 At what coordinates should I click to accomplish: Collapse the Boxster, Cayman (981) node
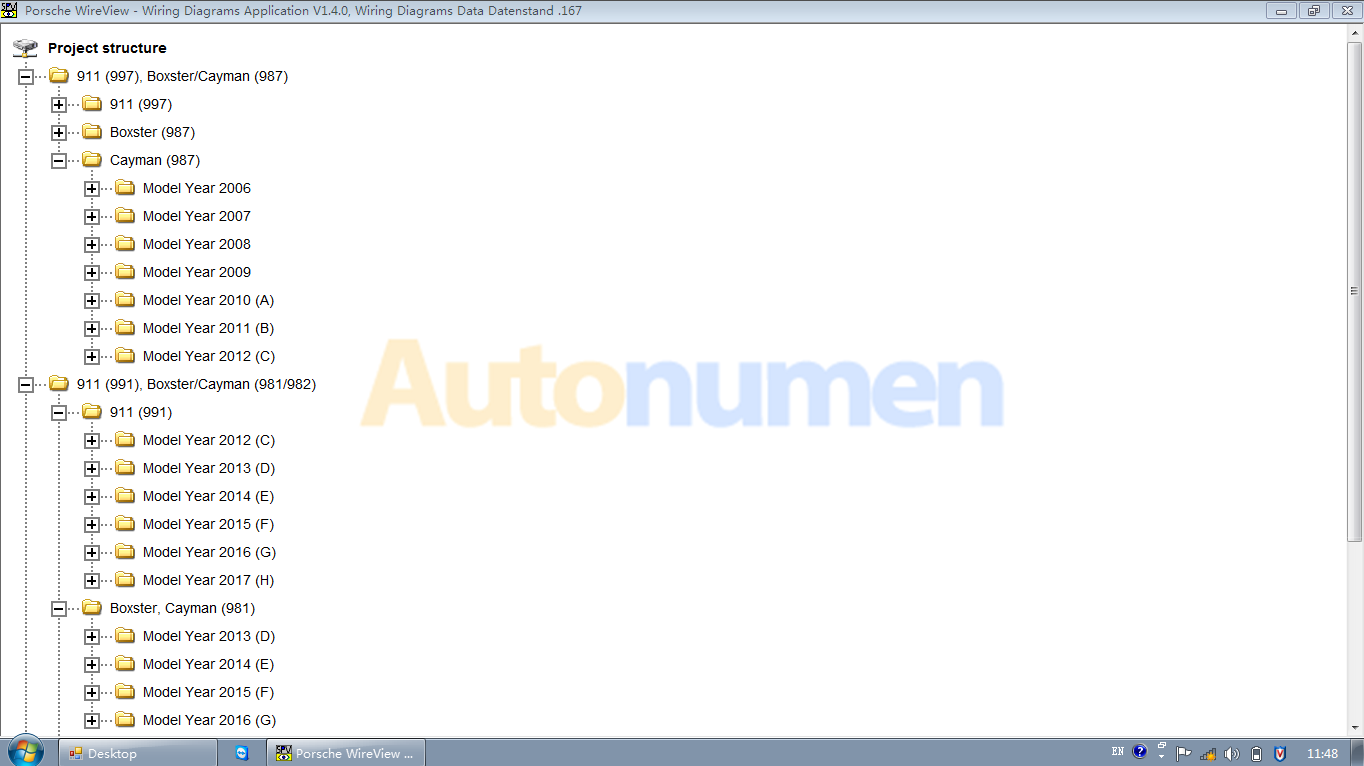[59, 608]
